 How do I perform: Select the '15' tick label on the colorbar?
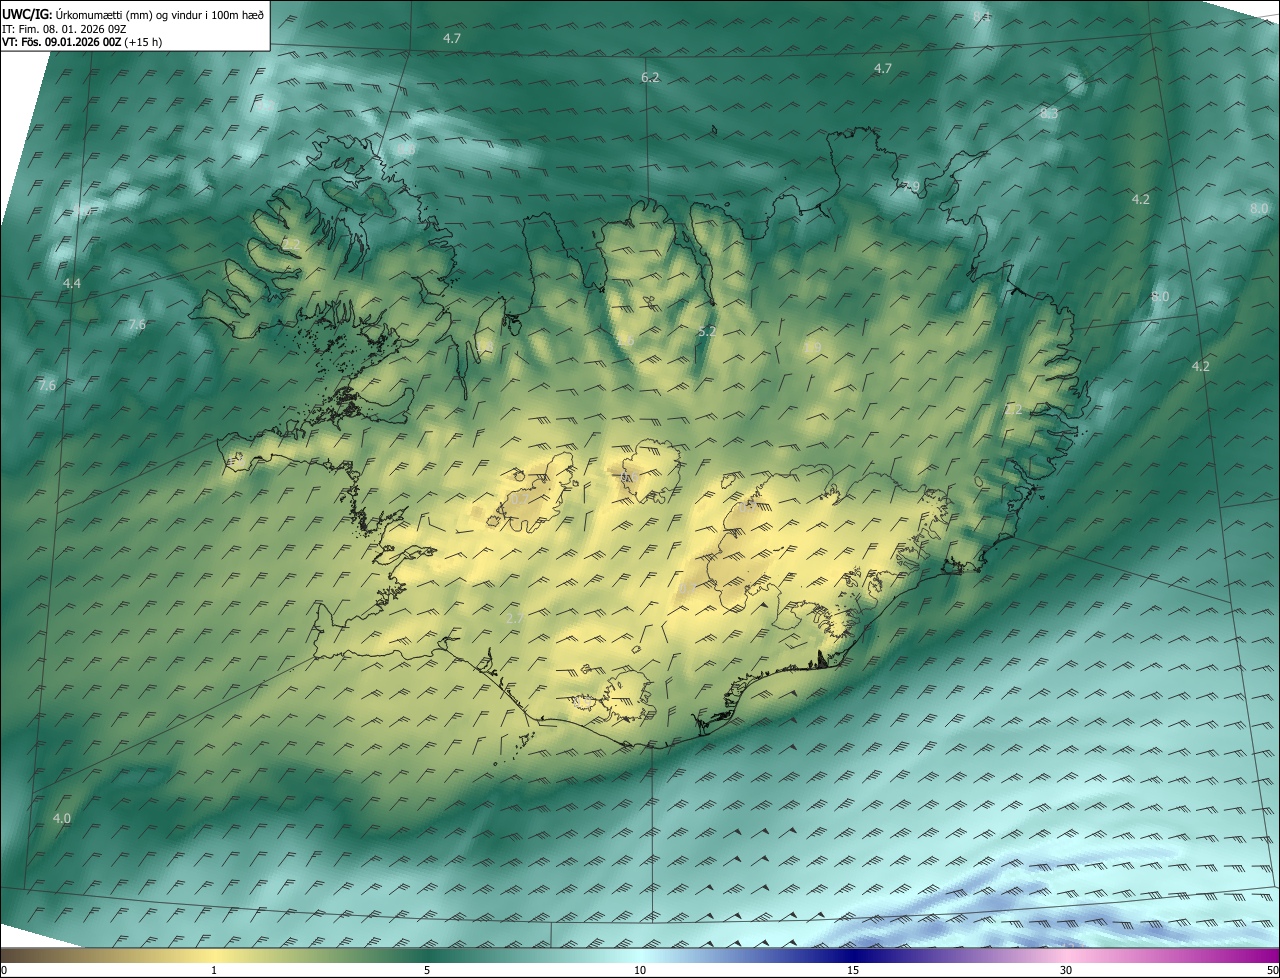click(853, 970)
